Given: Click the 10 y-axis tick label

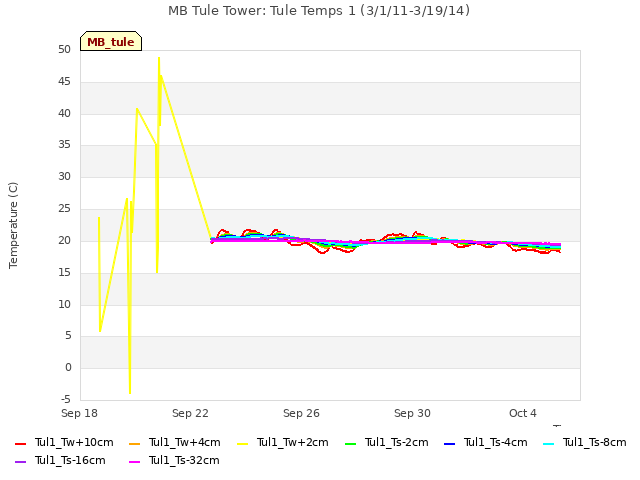Looking at the screenshot, I should tap(64, 304).
